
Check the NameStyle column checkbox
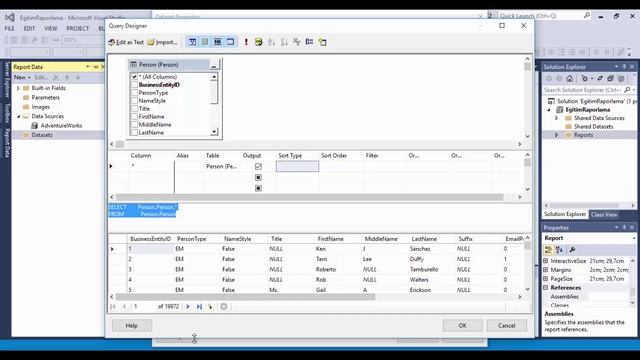click(x=134, y=100)
